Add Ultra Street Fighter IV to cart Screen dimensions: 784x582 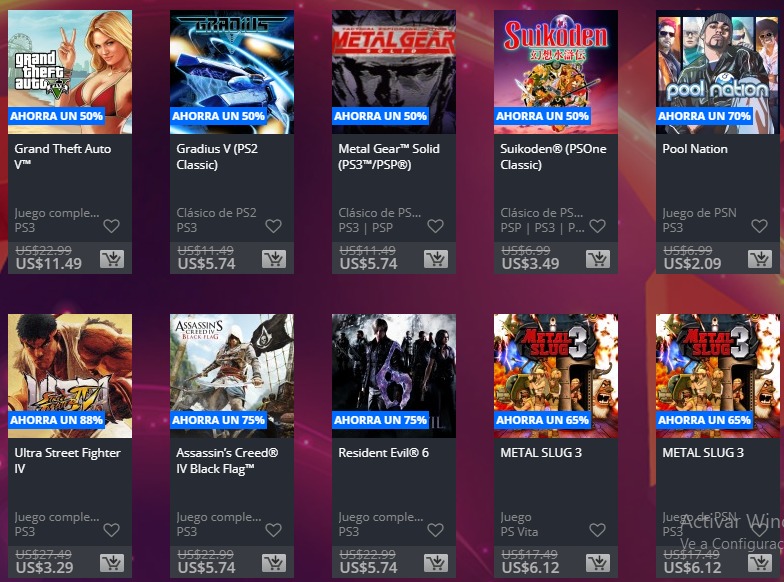[112, 563]
